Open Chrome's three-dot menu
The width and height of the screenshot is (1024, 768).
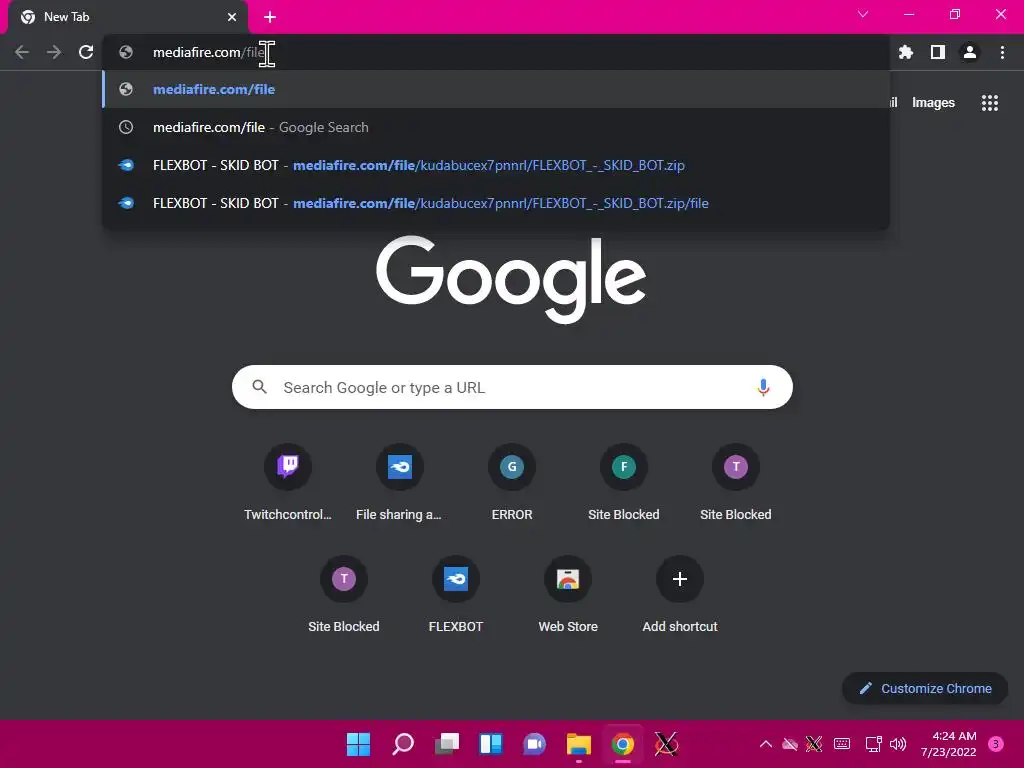tap(1002, 52)
